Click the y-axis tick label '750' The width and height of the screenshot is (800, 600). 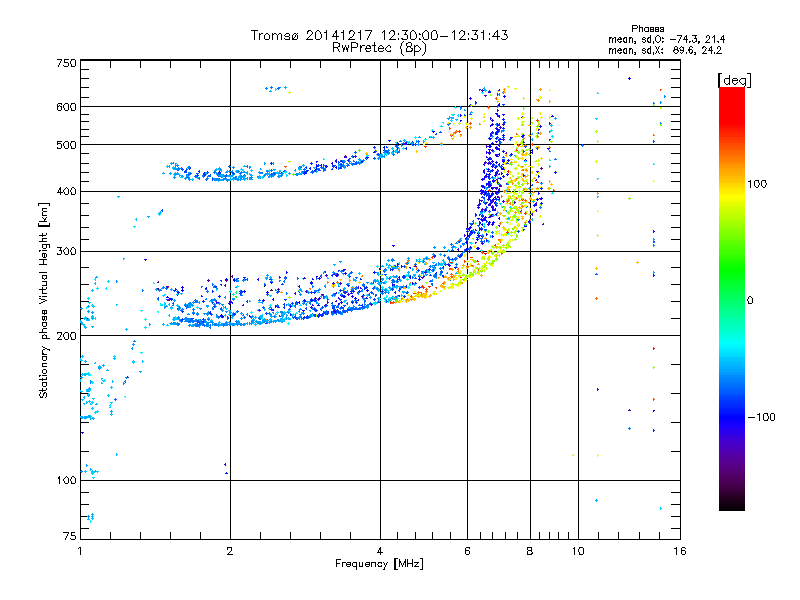[66, 63]
